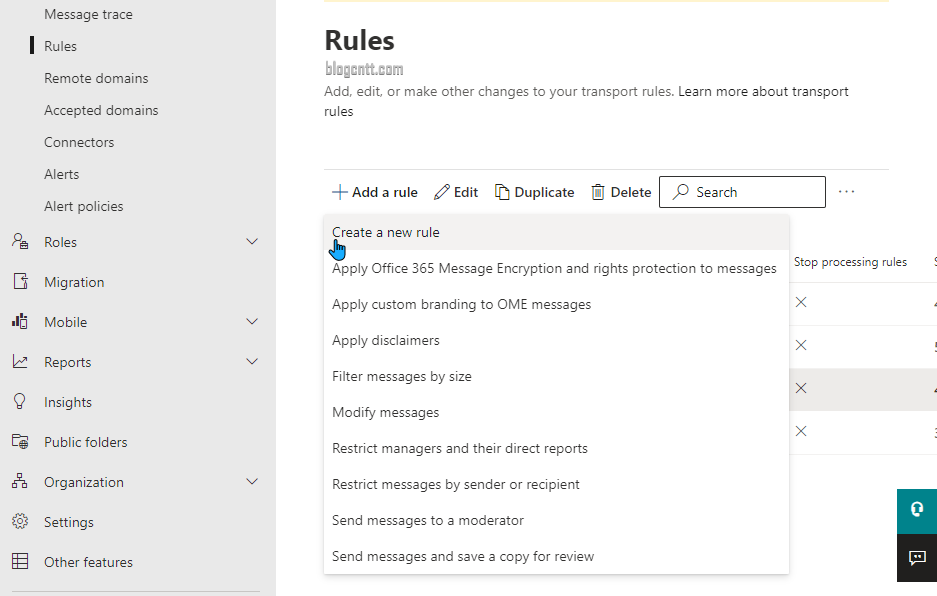937x596 pixels.
Task: Choose Filter messages by size
Action: 556,376
